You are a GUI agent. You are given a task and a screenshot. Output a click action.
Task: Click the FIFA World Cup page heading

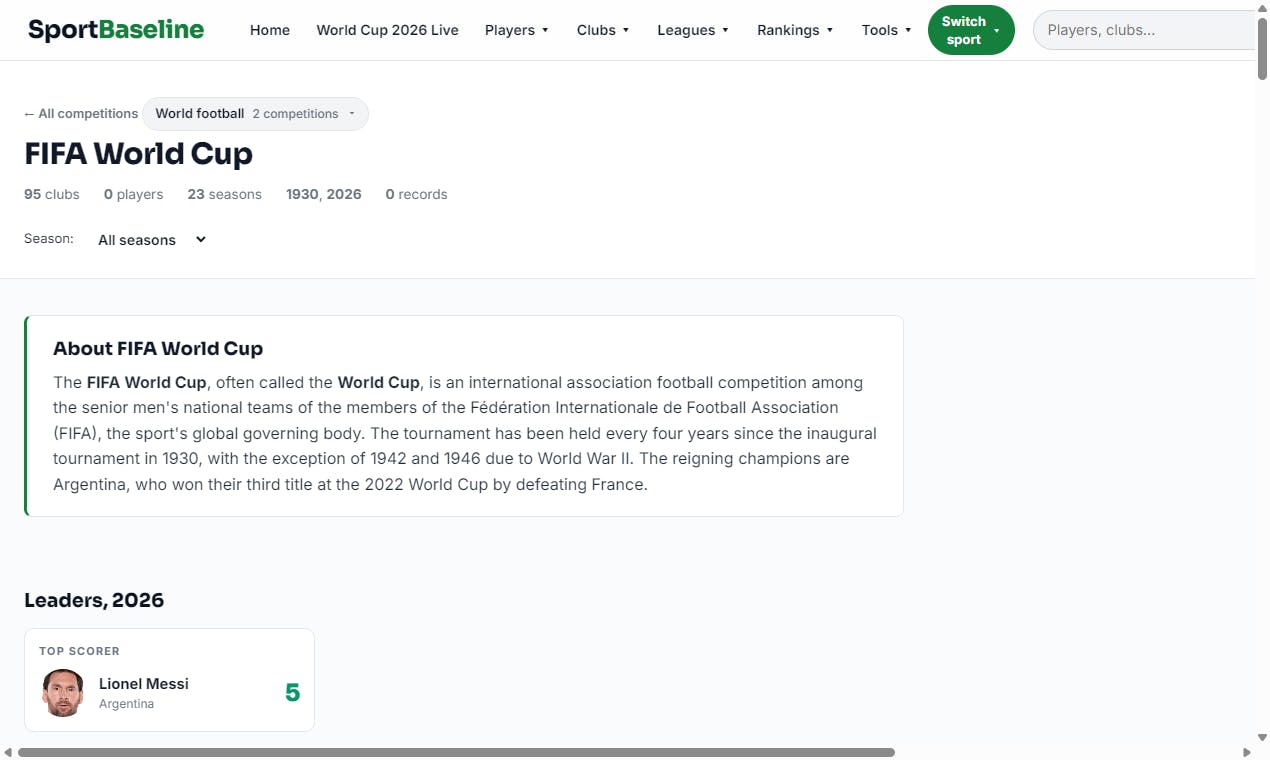point(138,154)
